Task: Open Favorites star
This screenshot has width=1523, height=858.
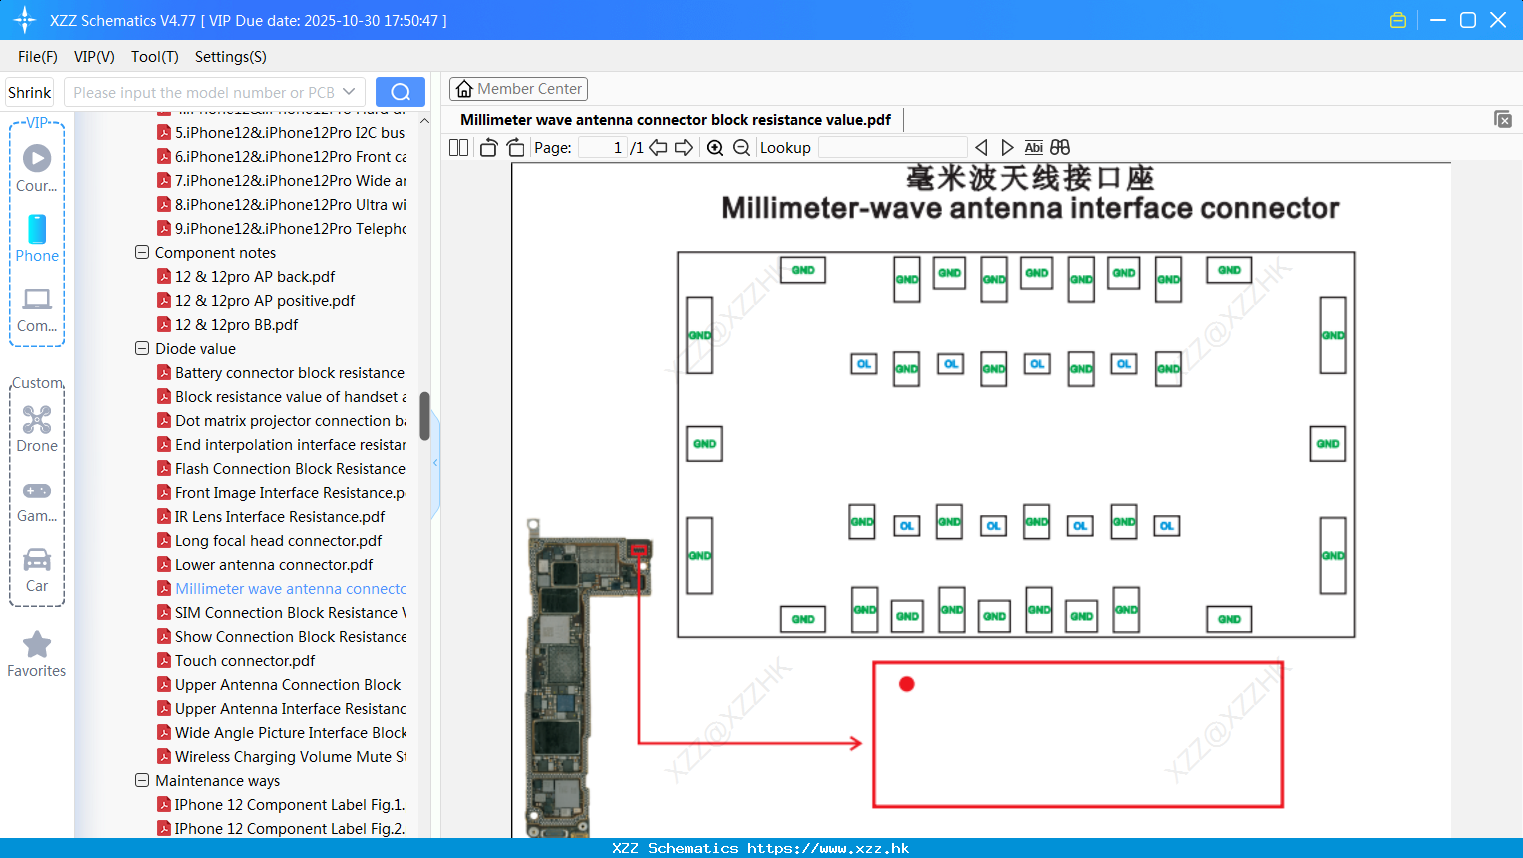Action: pos(37,654)
